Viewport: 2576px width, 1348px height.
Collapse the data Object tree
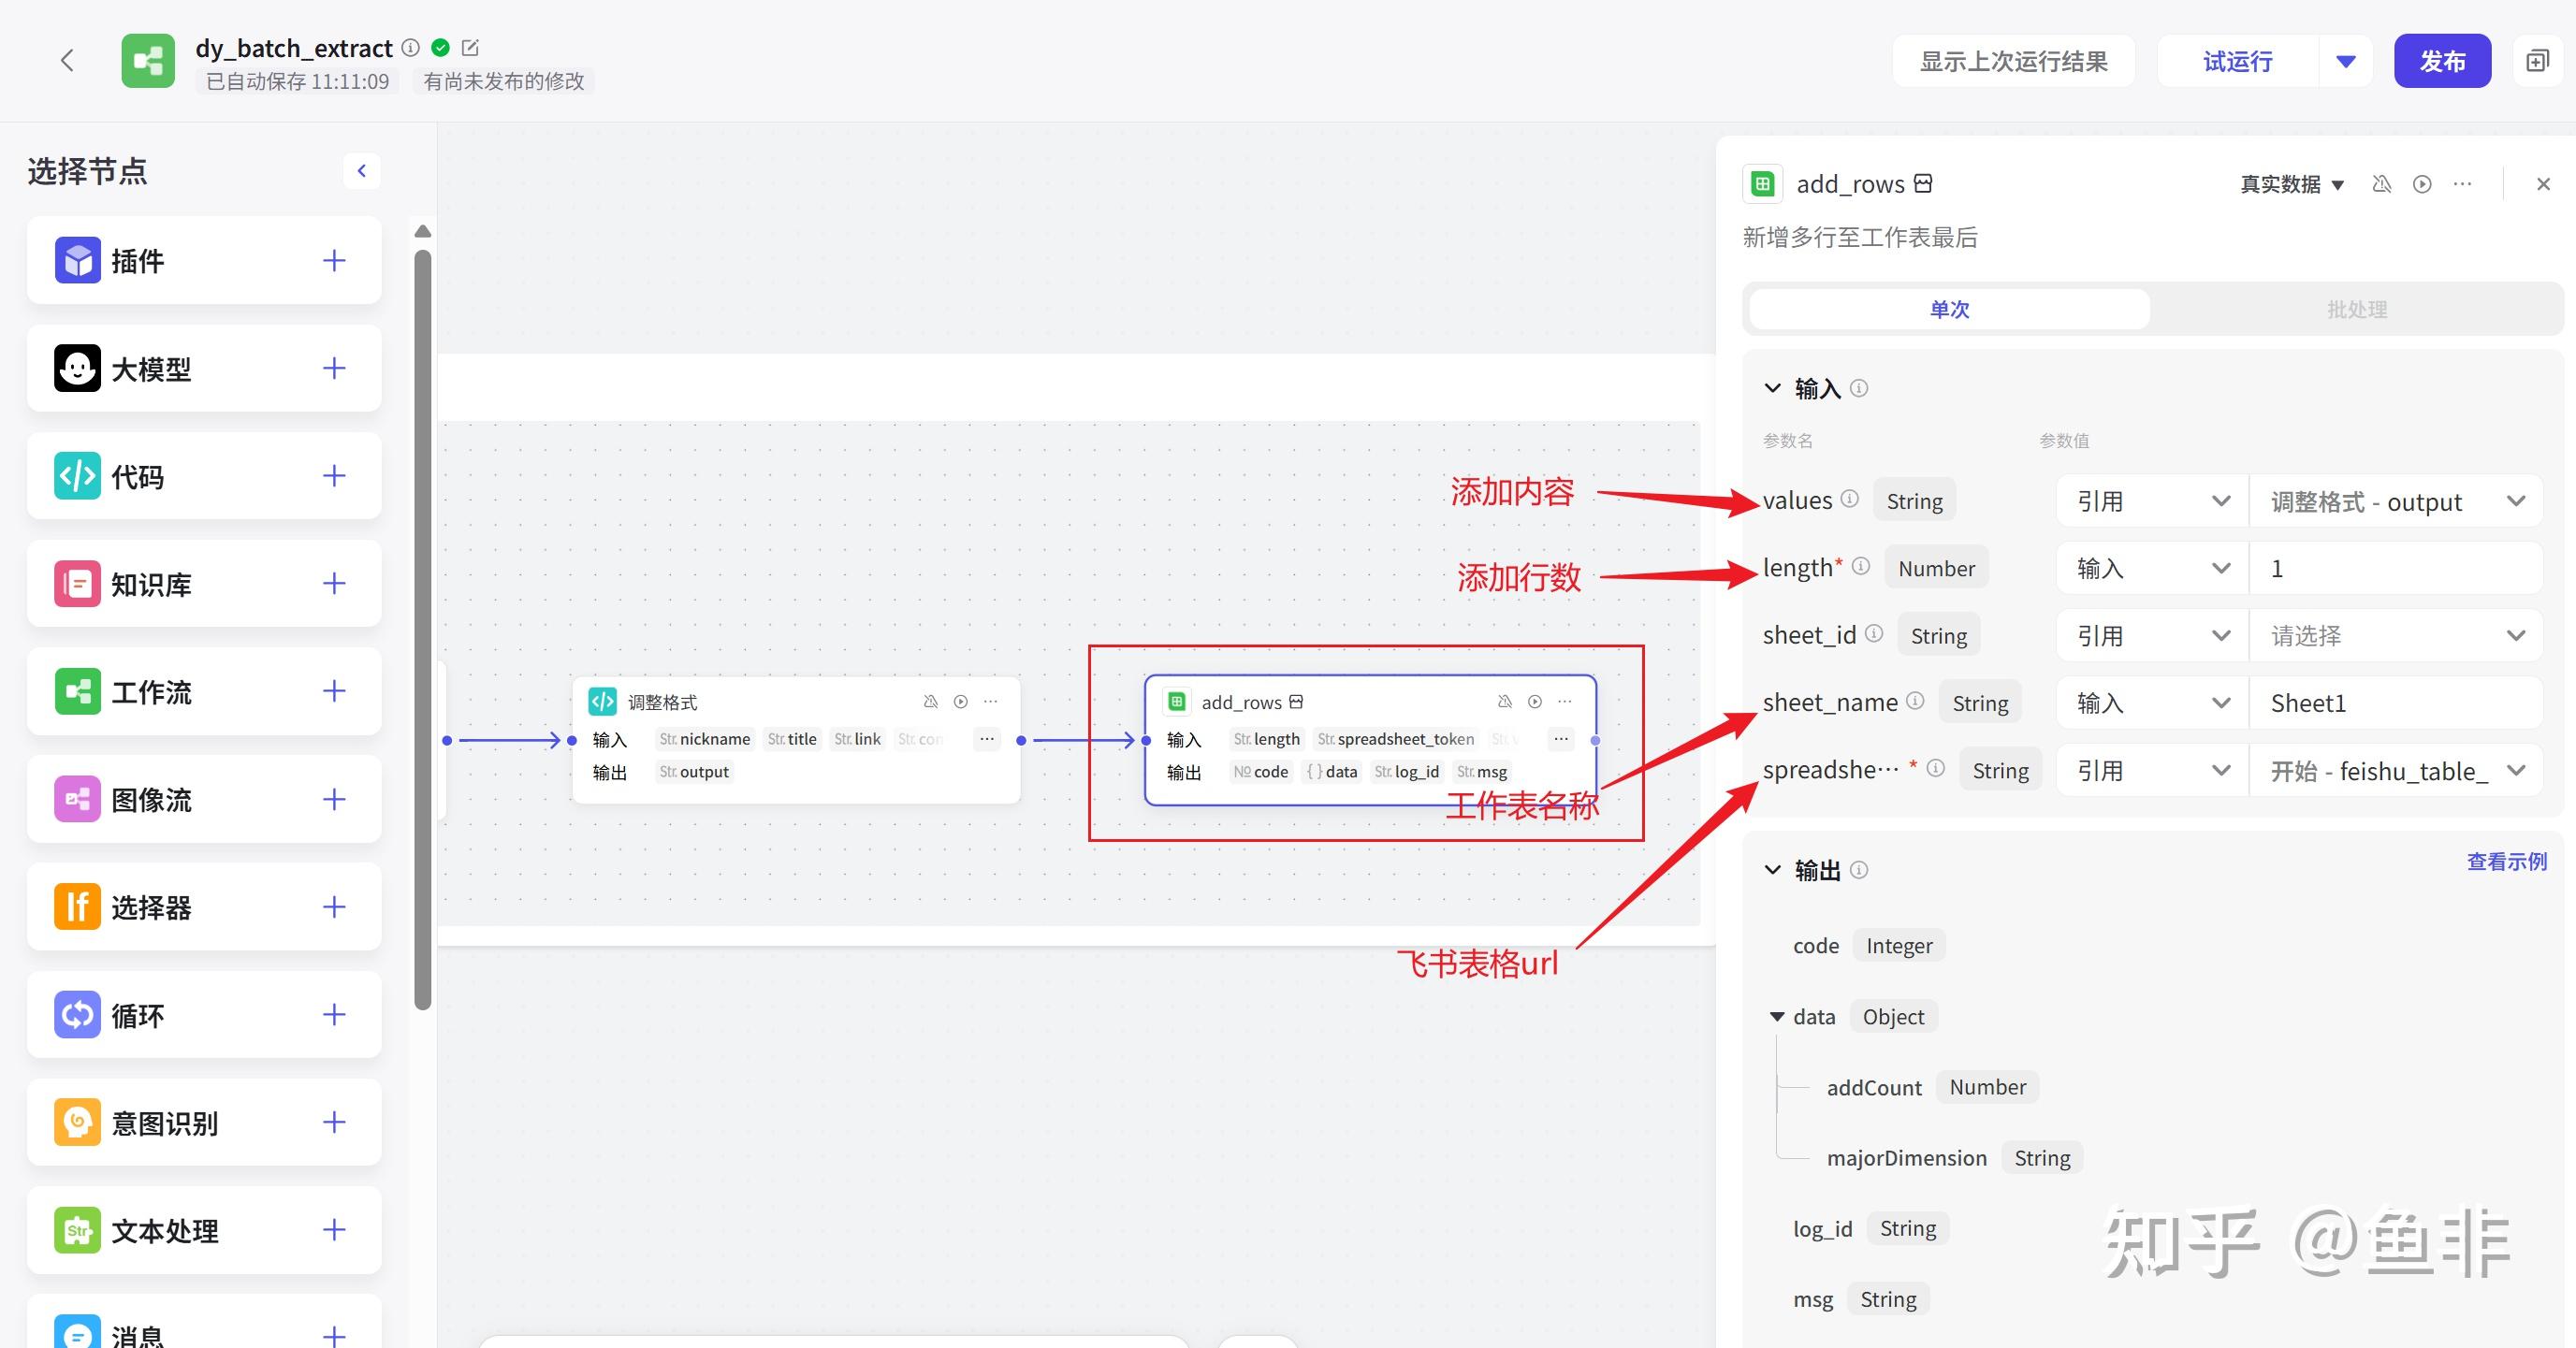[1777, 1017]
